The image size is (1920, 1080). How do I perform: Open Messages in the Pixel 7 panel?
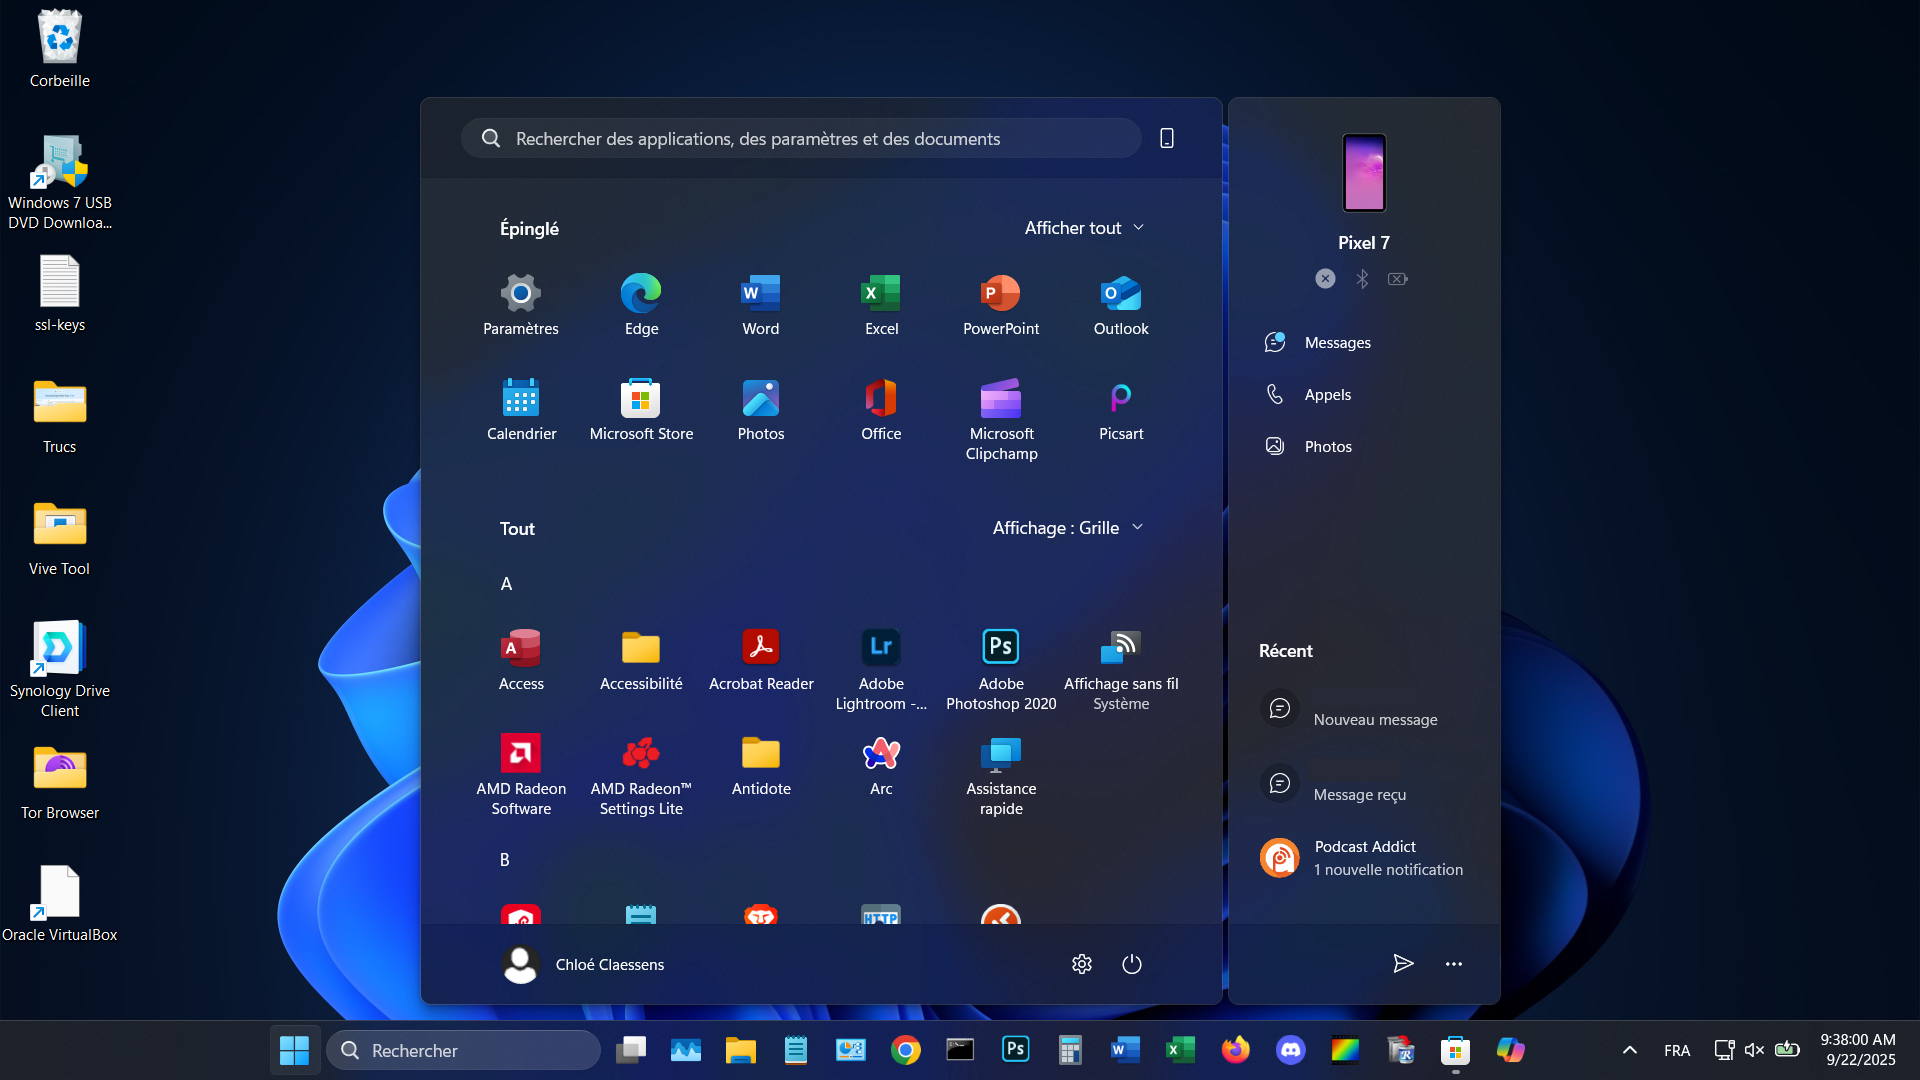[x=1336, y=342]
